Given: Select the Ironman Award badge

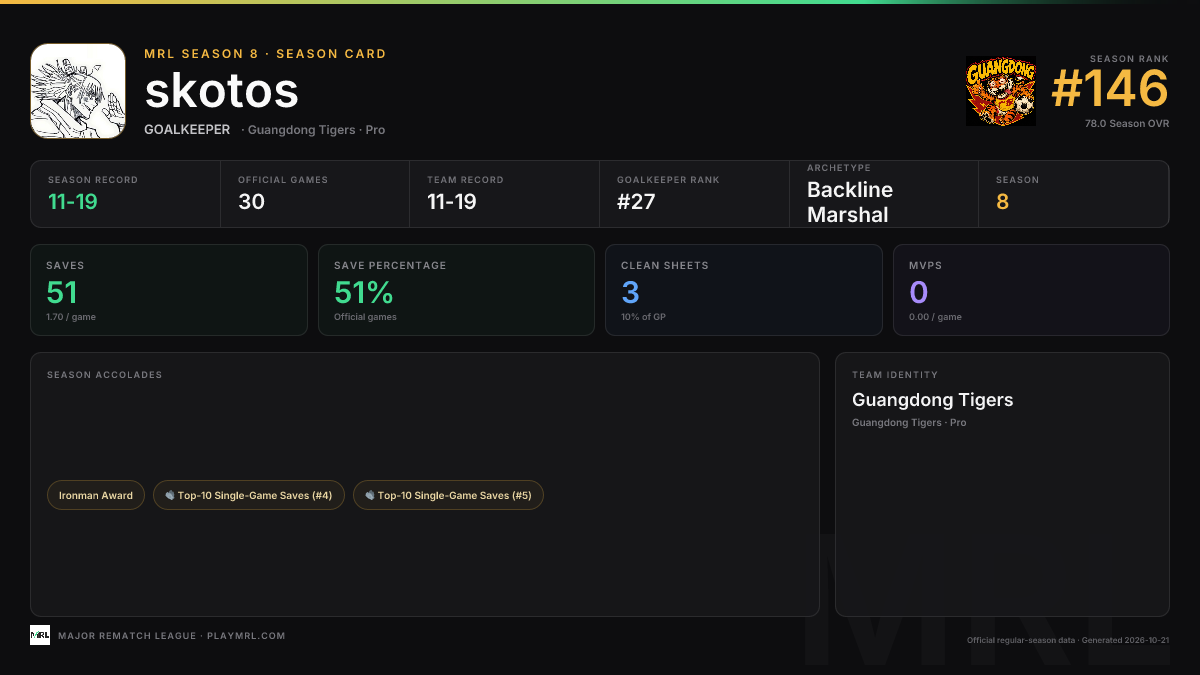Looking at the screenshot, I should [x=96, y=495].
